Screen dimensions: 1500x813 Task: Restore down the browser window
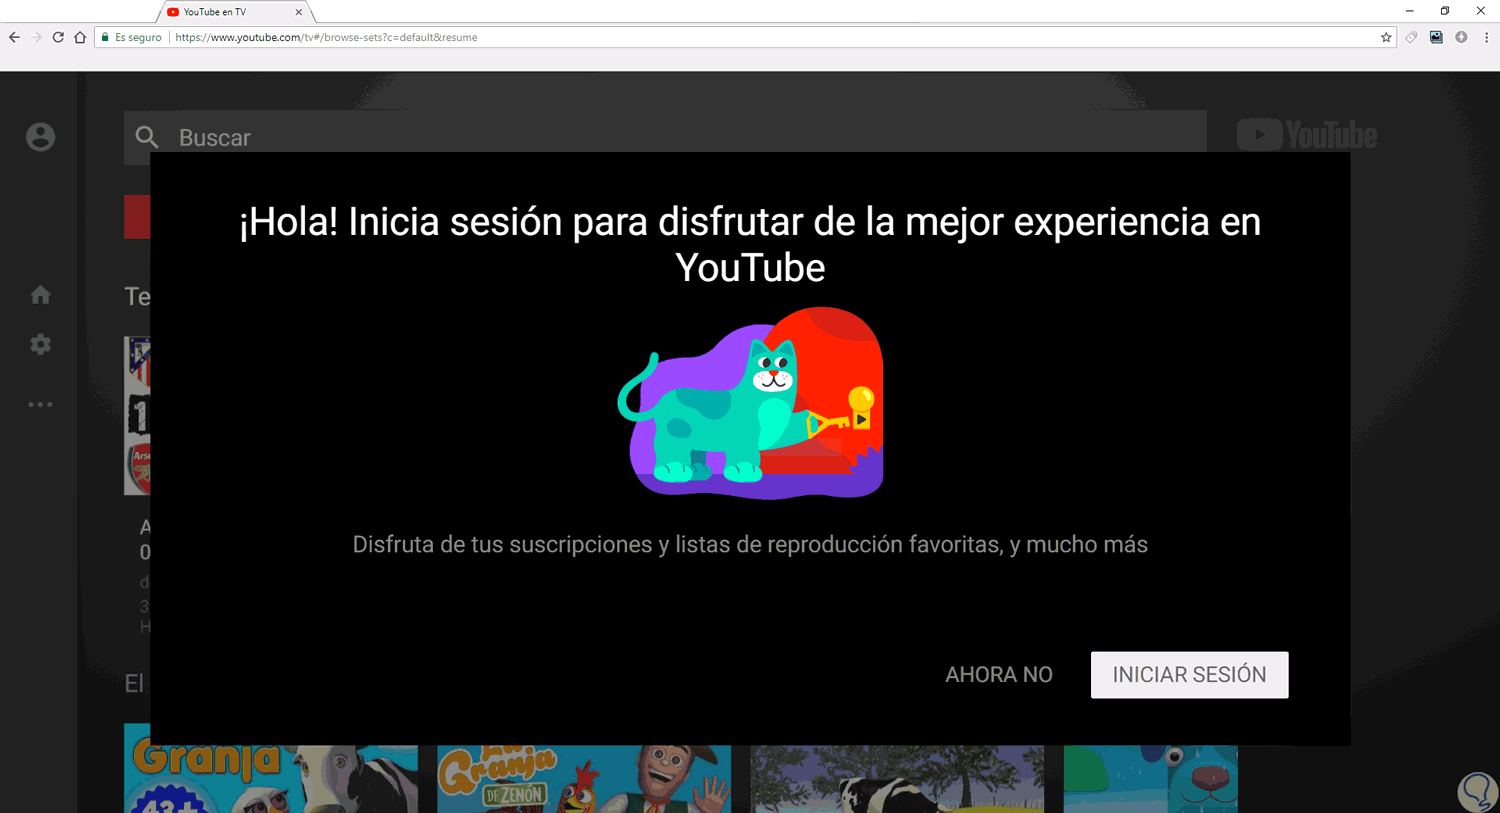[1445, 11]
